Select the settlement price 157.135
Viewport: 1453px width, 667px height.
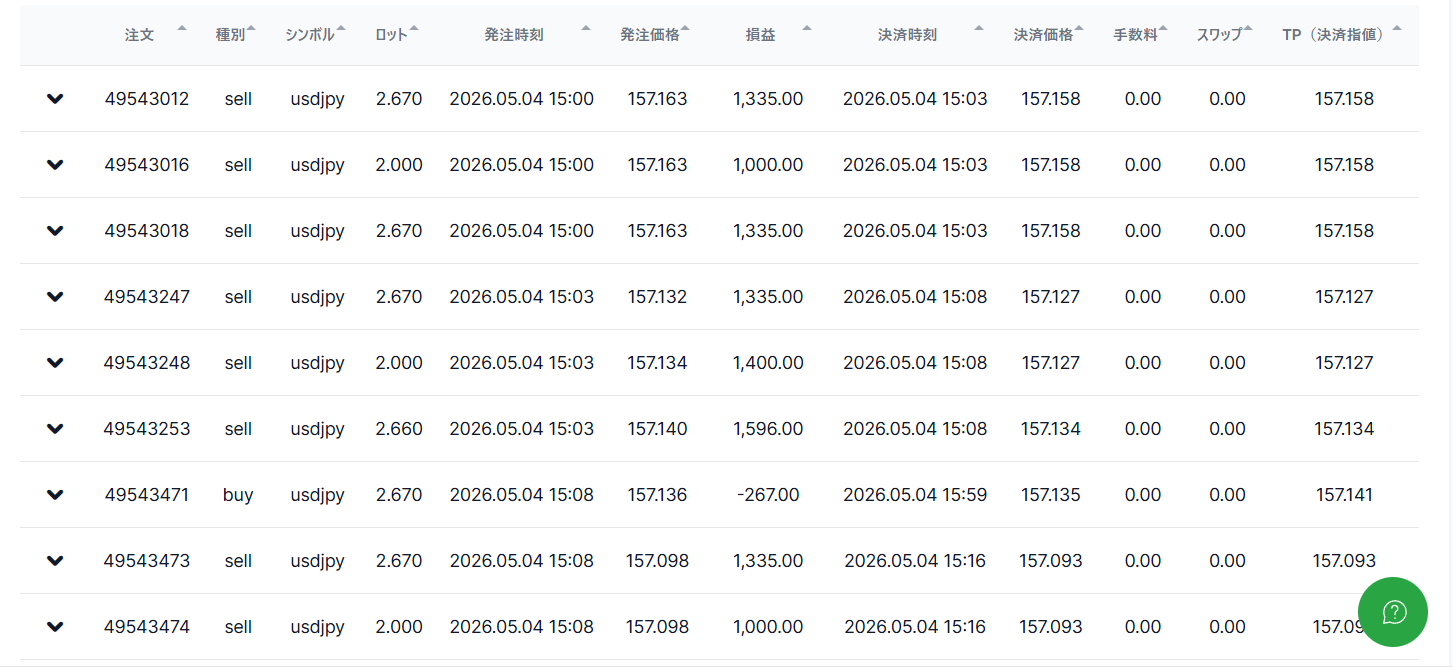(1051, 495)
